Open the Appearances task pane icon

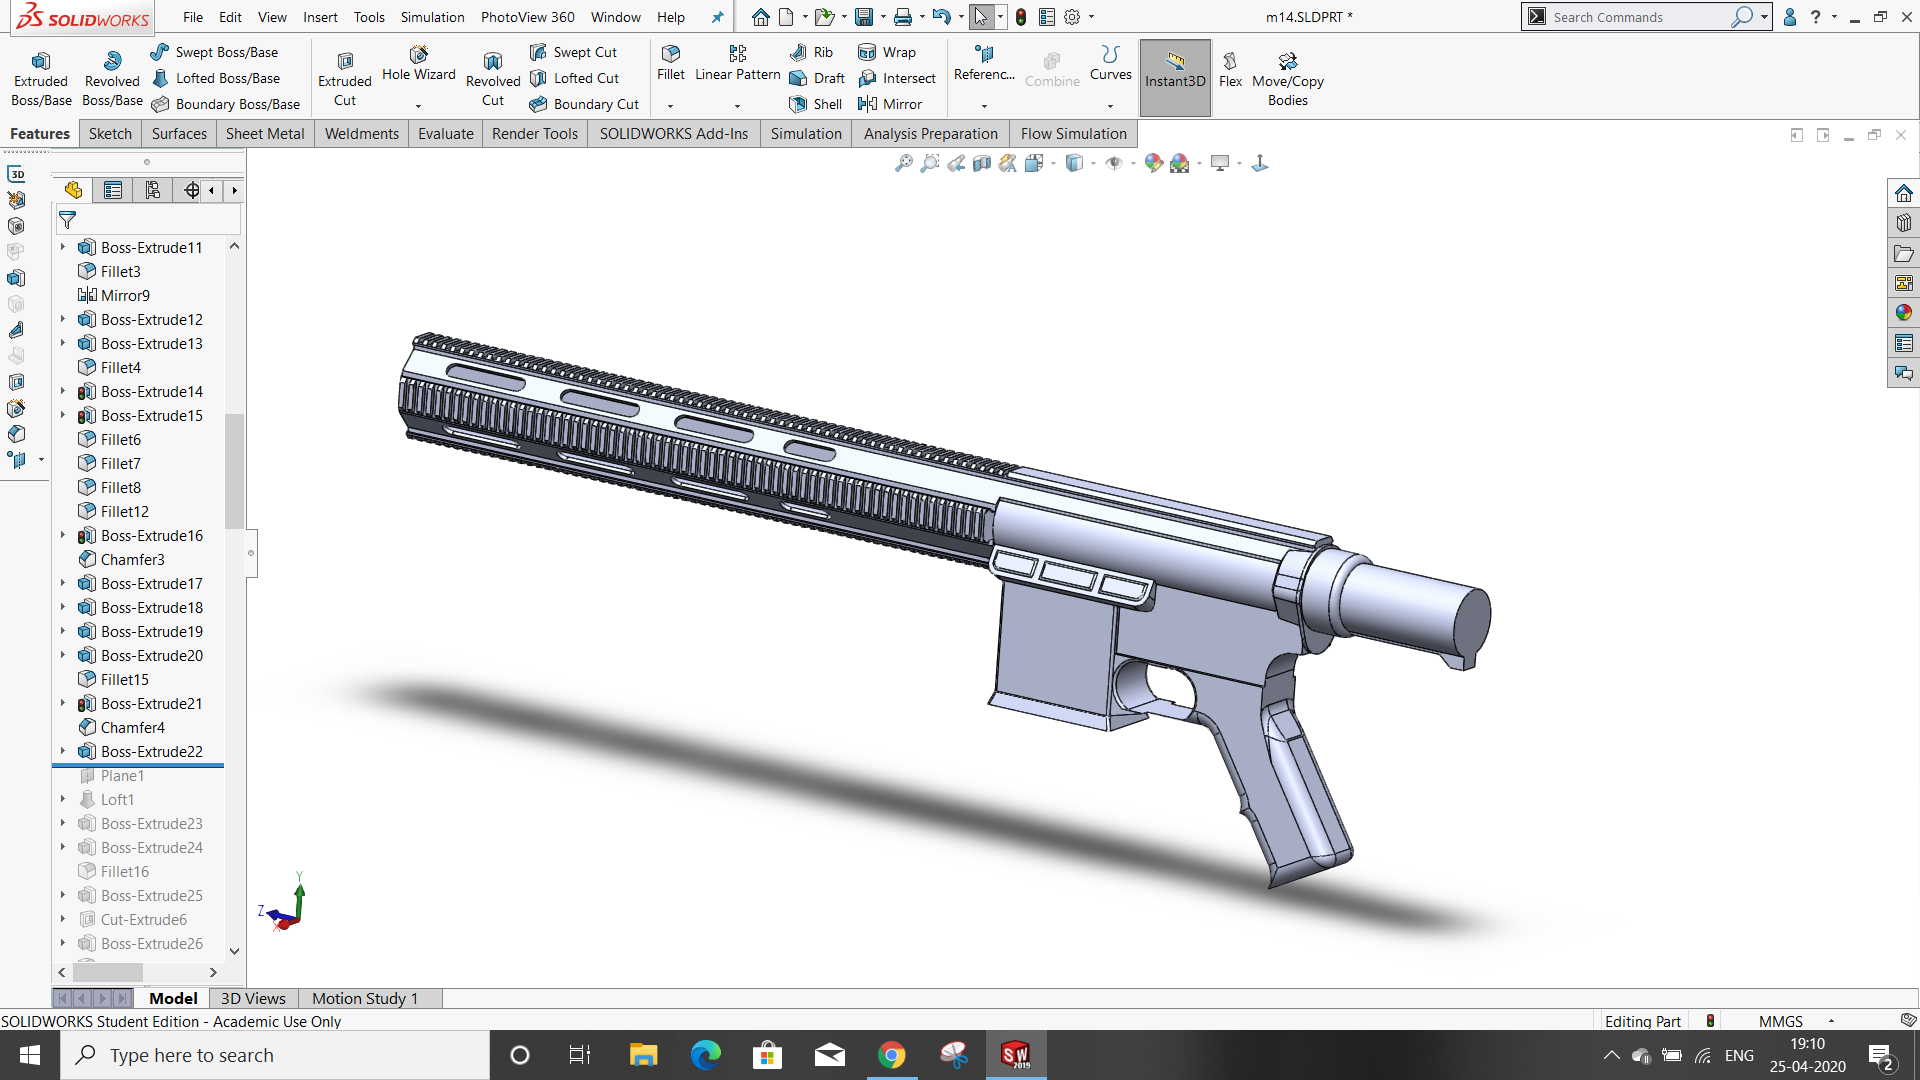pyautogui.click(x=1903, y=313)
